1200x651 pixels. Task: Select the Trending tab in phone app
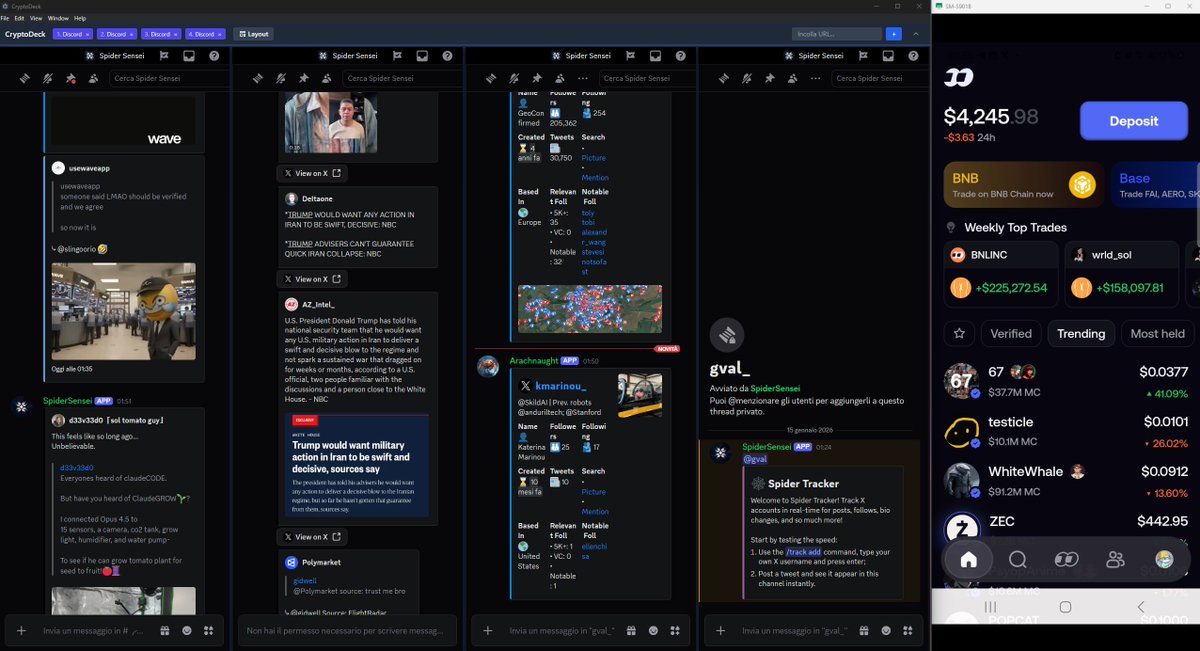pos(1081,333)
